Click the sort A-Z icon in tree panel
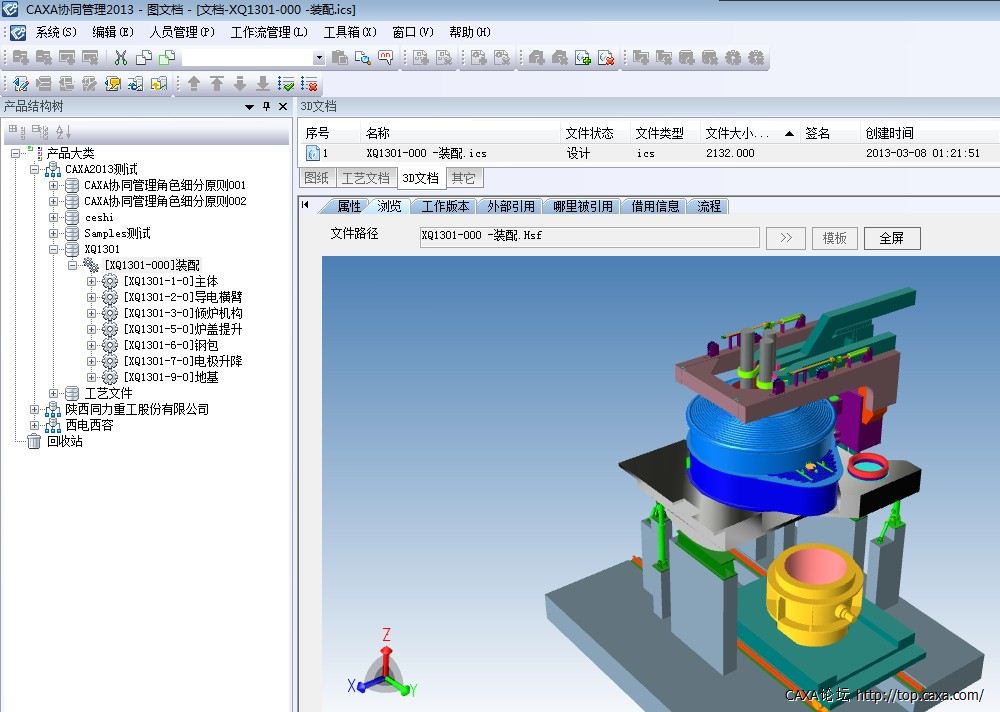 point(63,131)
